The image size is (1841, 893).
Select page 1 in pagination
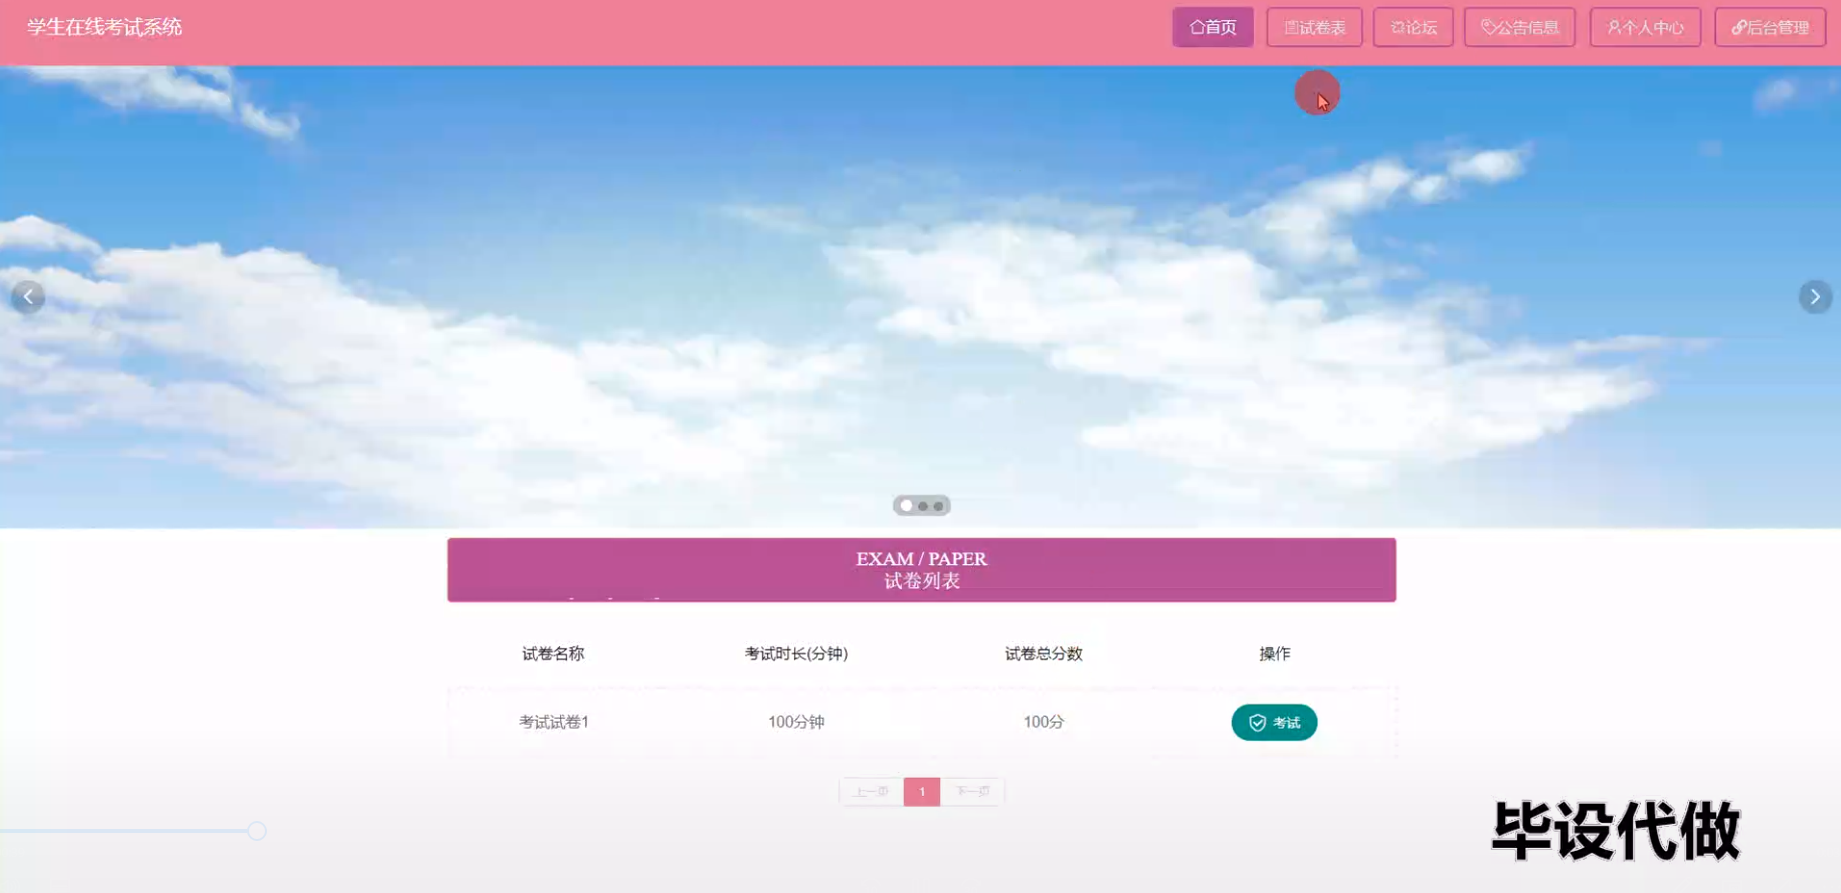tap(922, 791)
